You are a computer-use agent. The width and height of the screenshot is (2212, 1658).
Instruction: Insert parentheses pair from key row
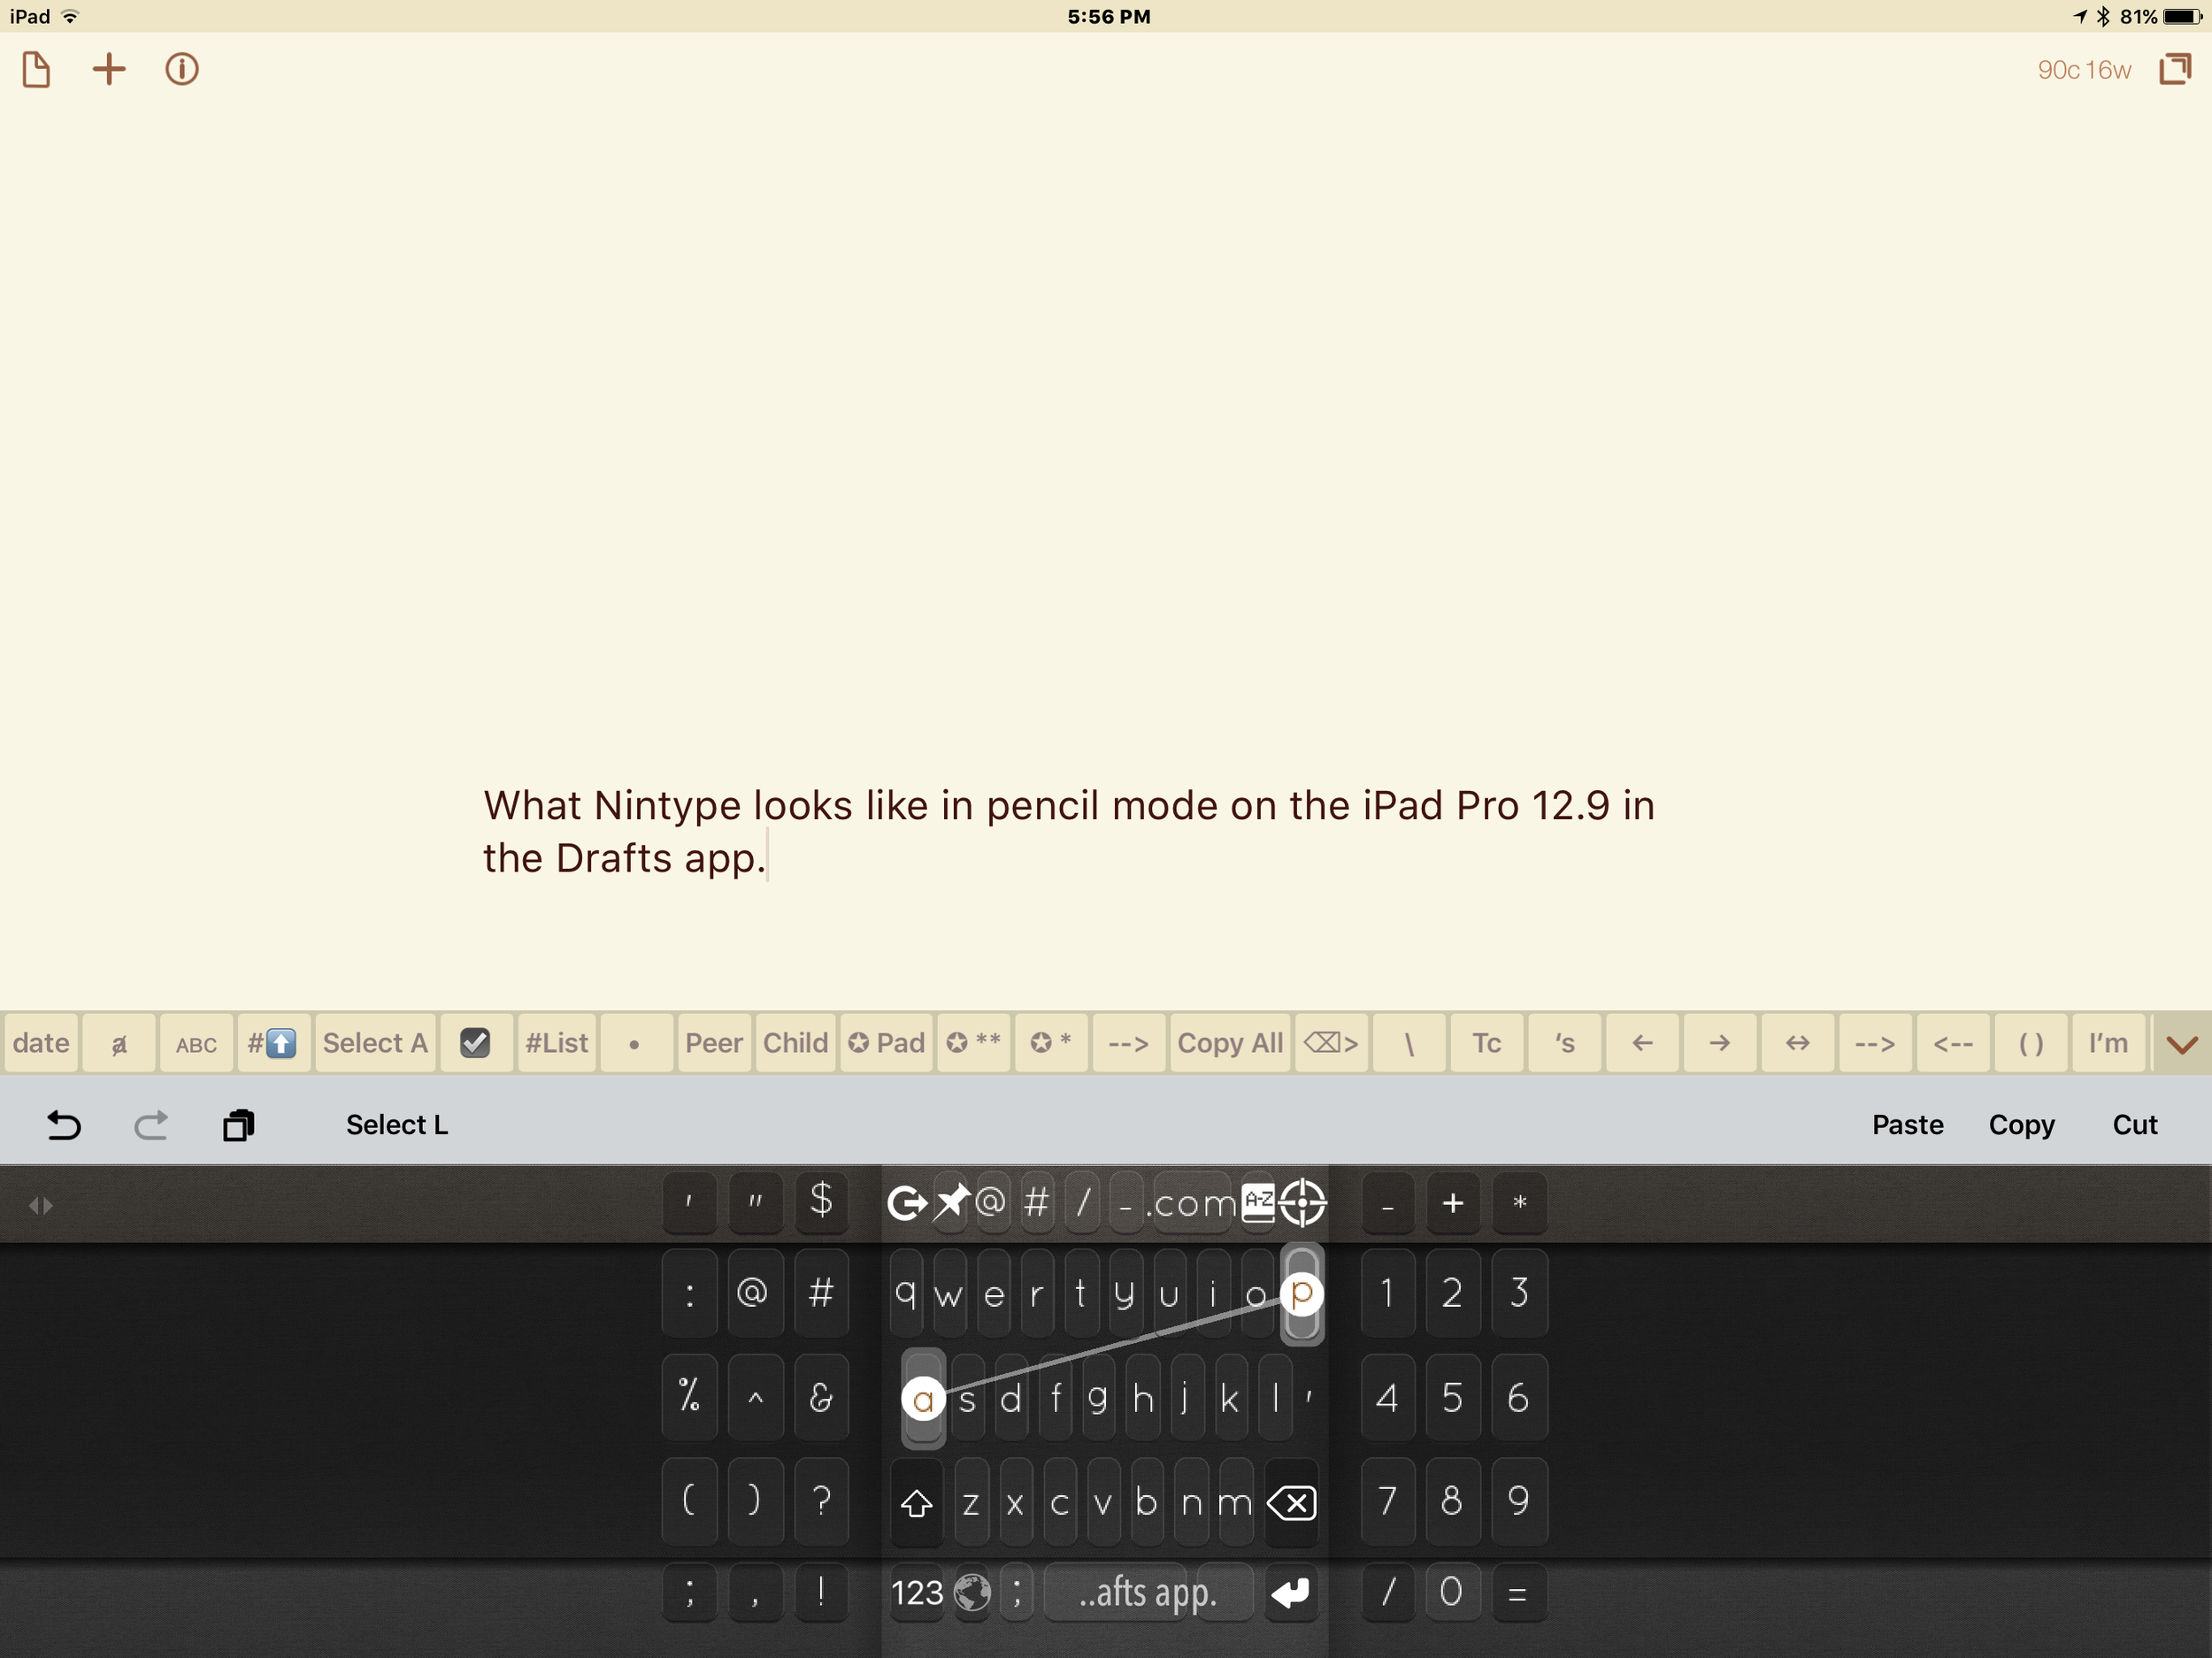pos(2031,1043)
